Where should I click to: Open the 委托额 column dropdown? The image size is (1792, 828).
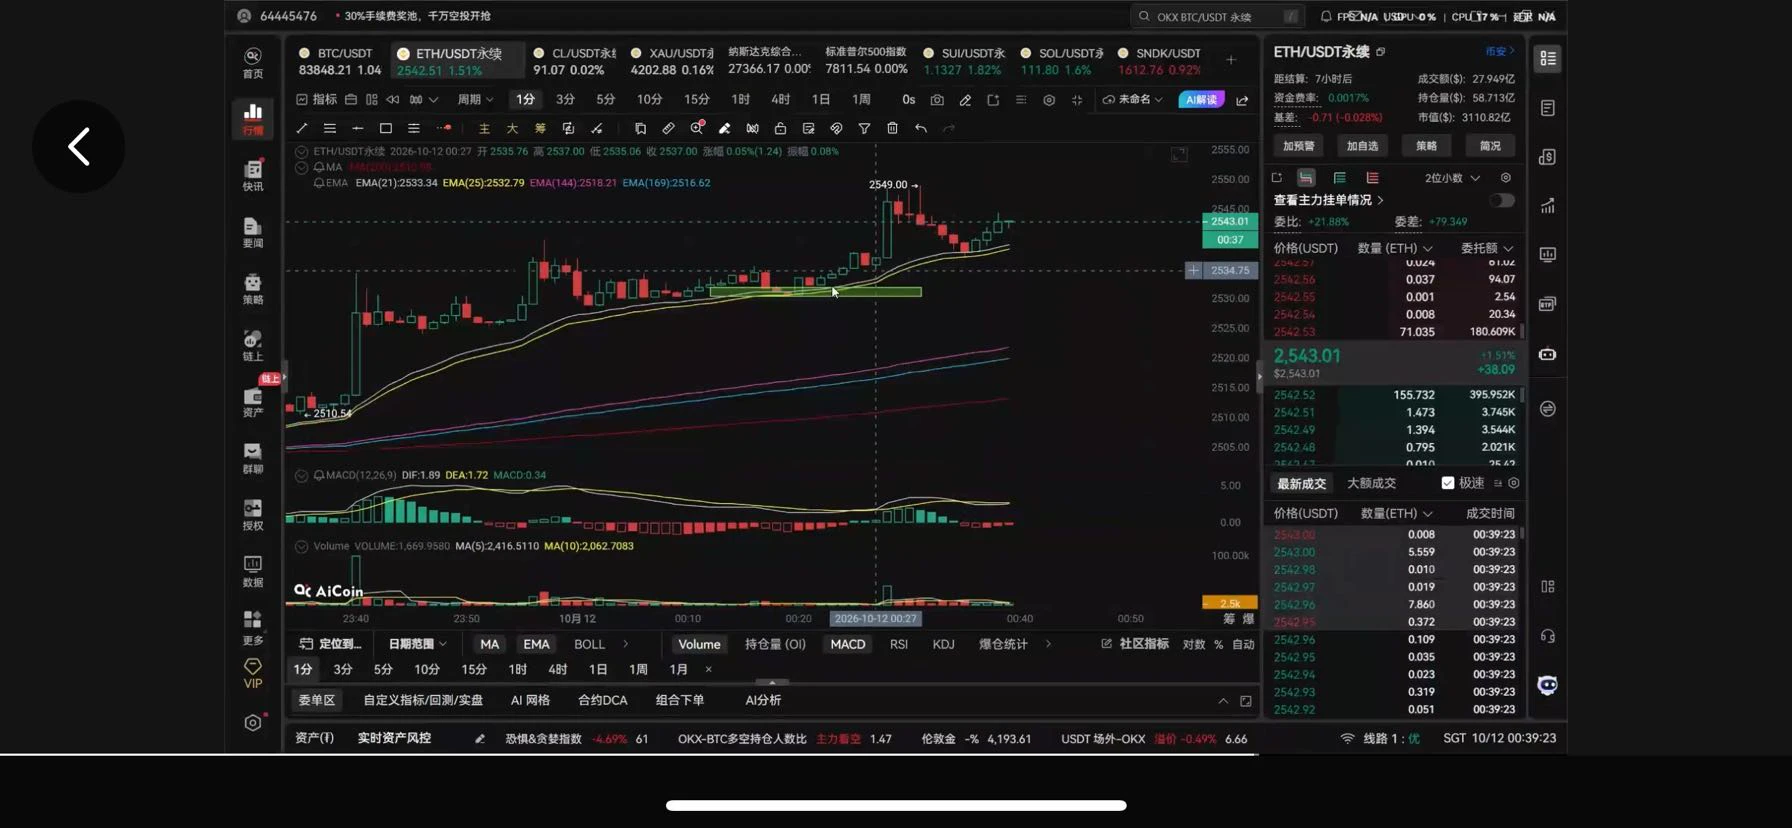pos(1487,248)
